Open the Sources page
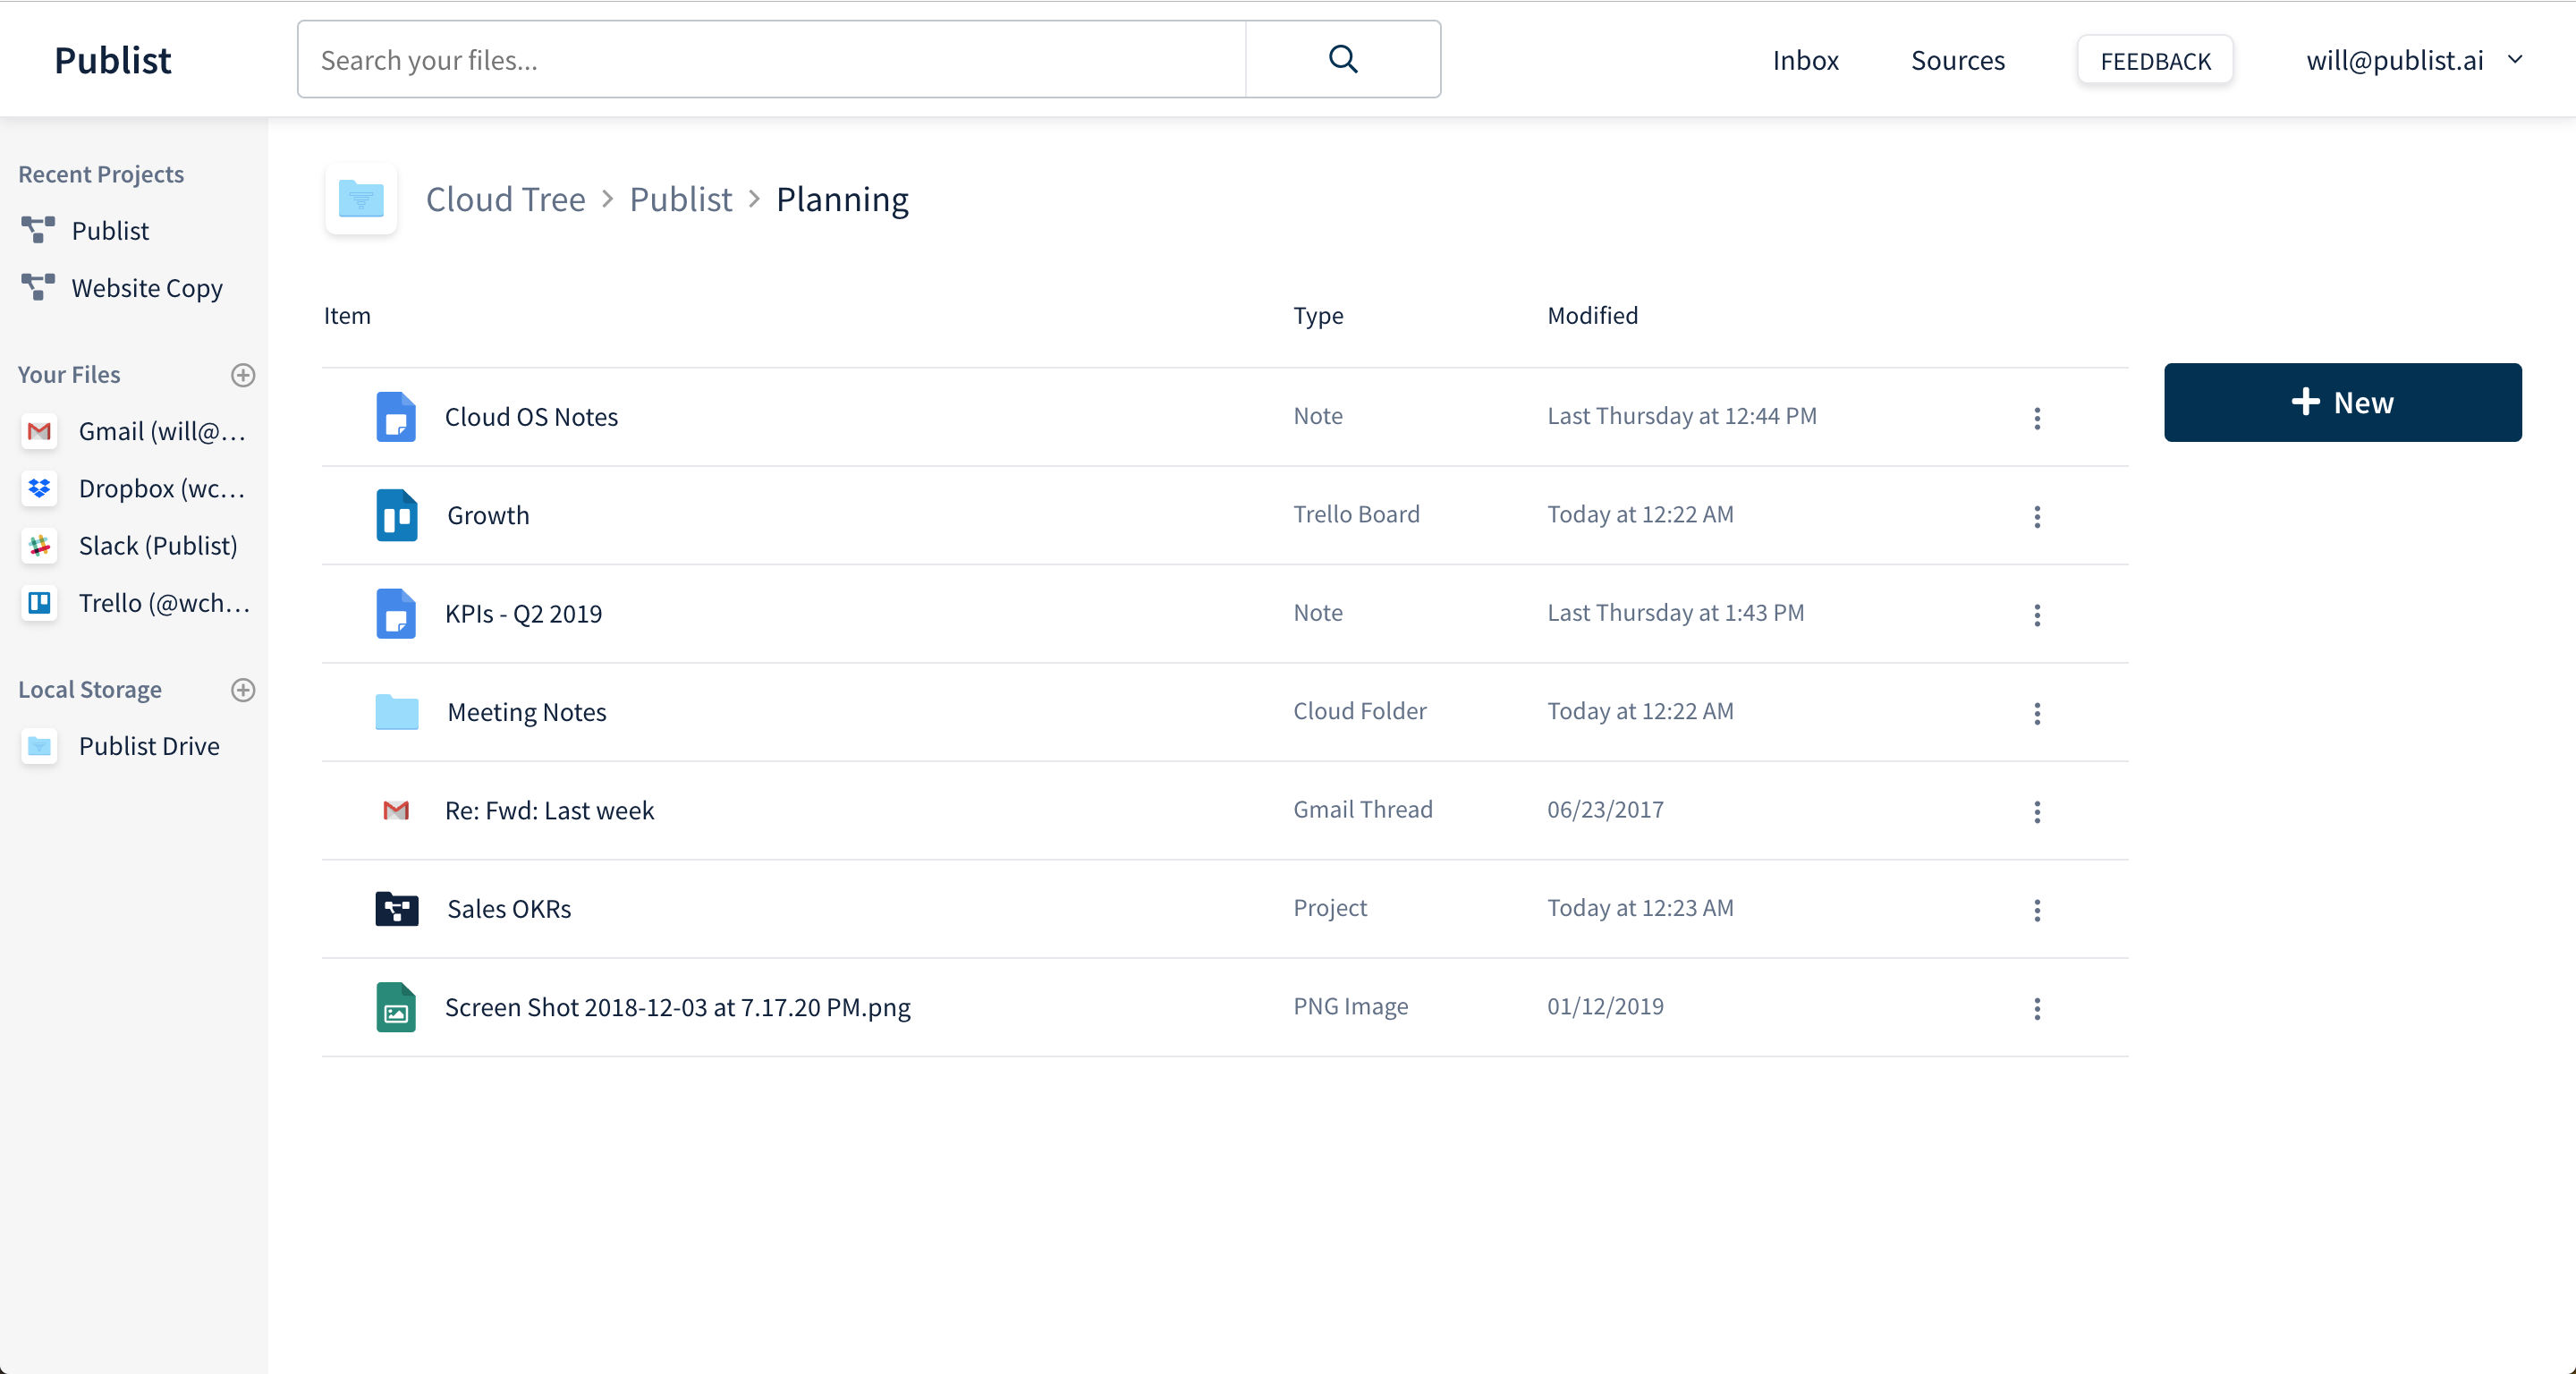The width and height of the screenshot is (2576, 1374). coord(1957,61)
